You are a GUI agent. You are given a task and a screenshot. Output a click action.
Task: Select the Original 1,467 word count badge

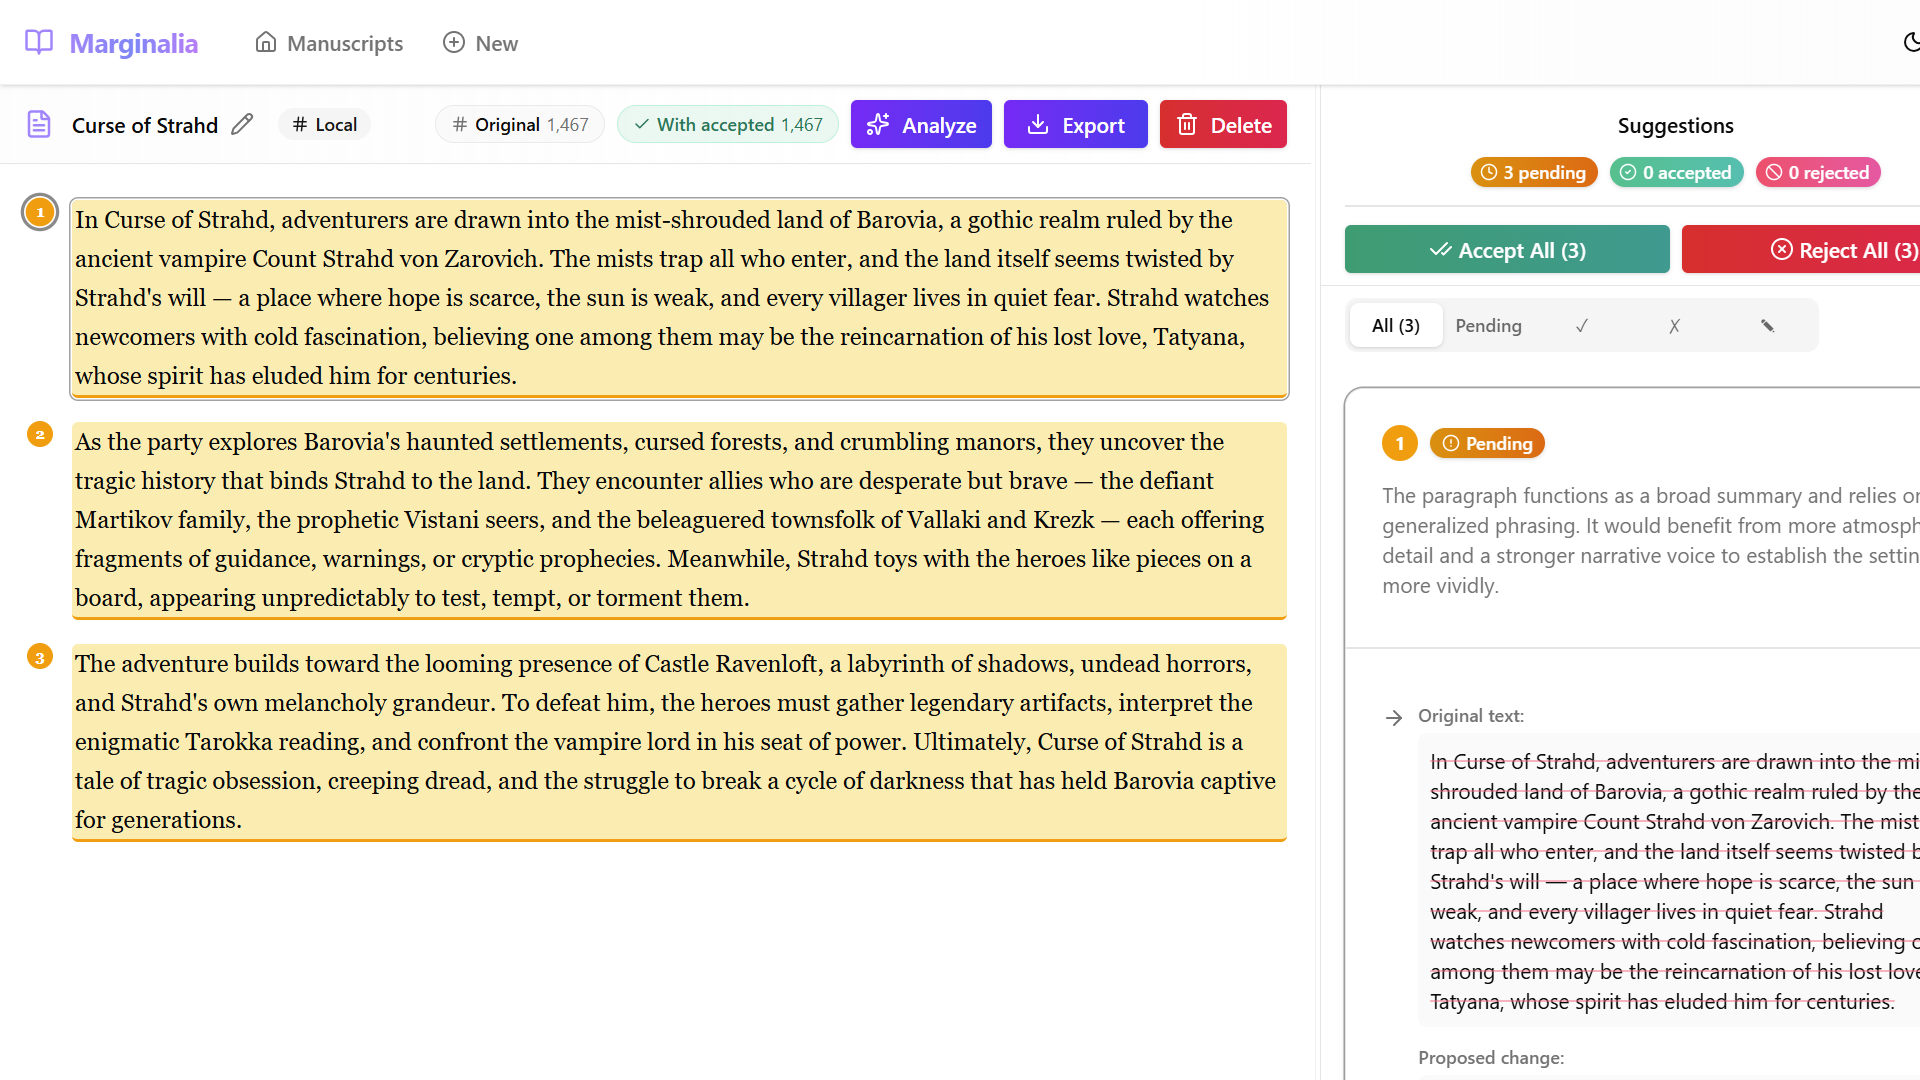[x=520, y=124]
